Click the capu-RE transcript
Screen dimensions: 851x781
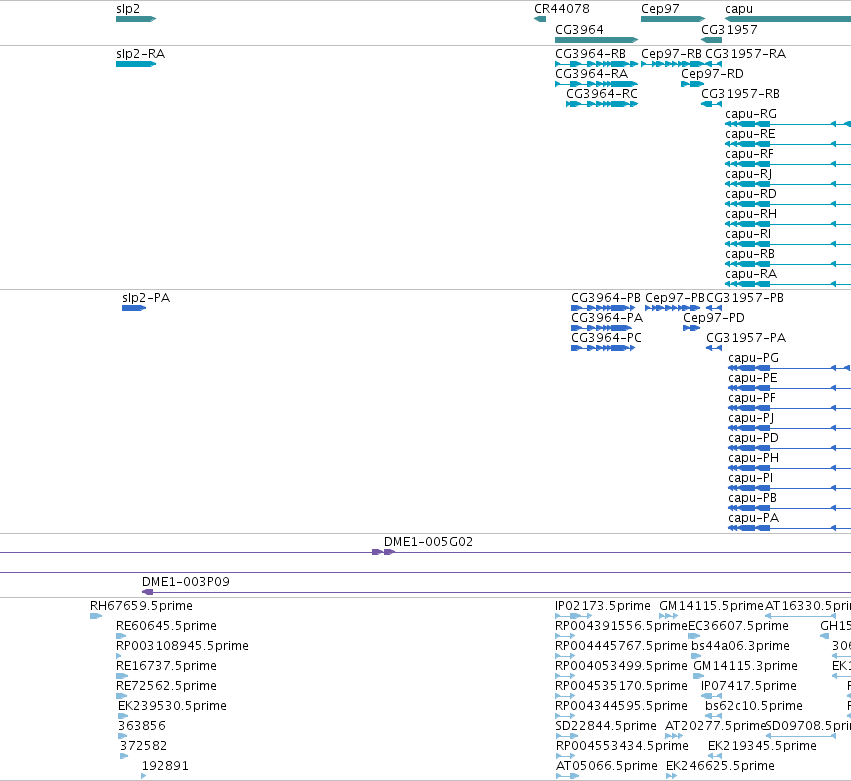788,144
